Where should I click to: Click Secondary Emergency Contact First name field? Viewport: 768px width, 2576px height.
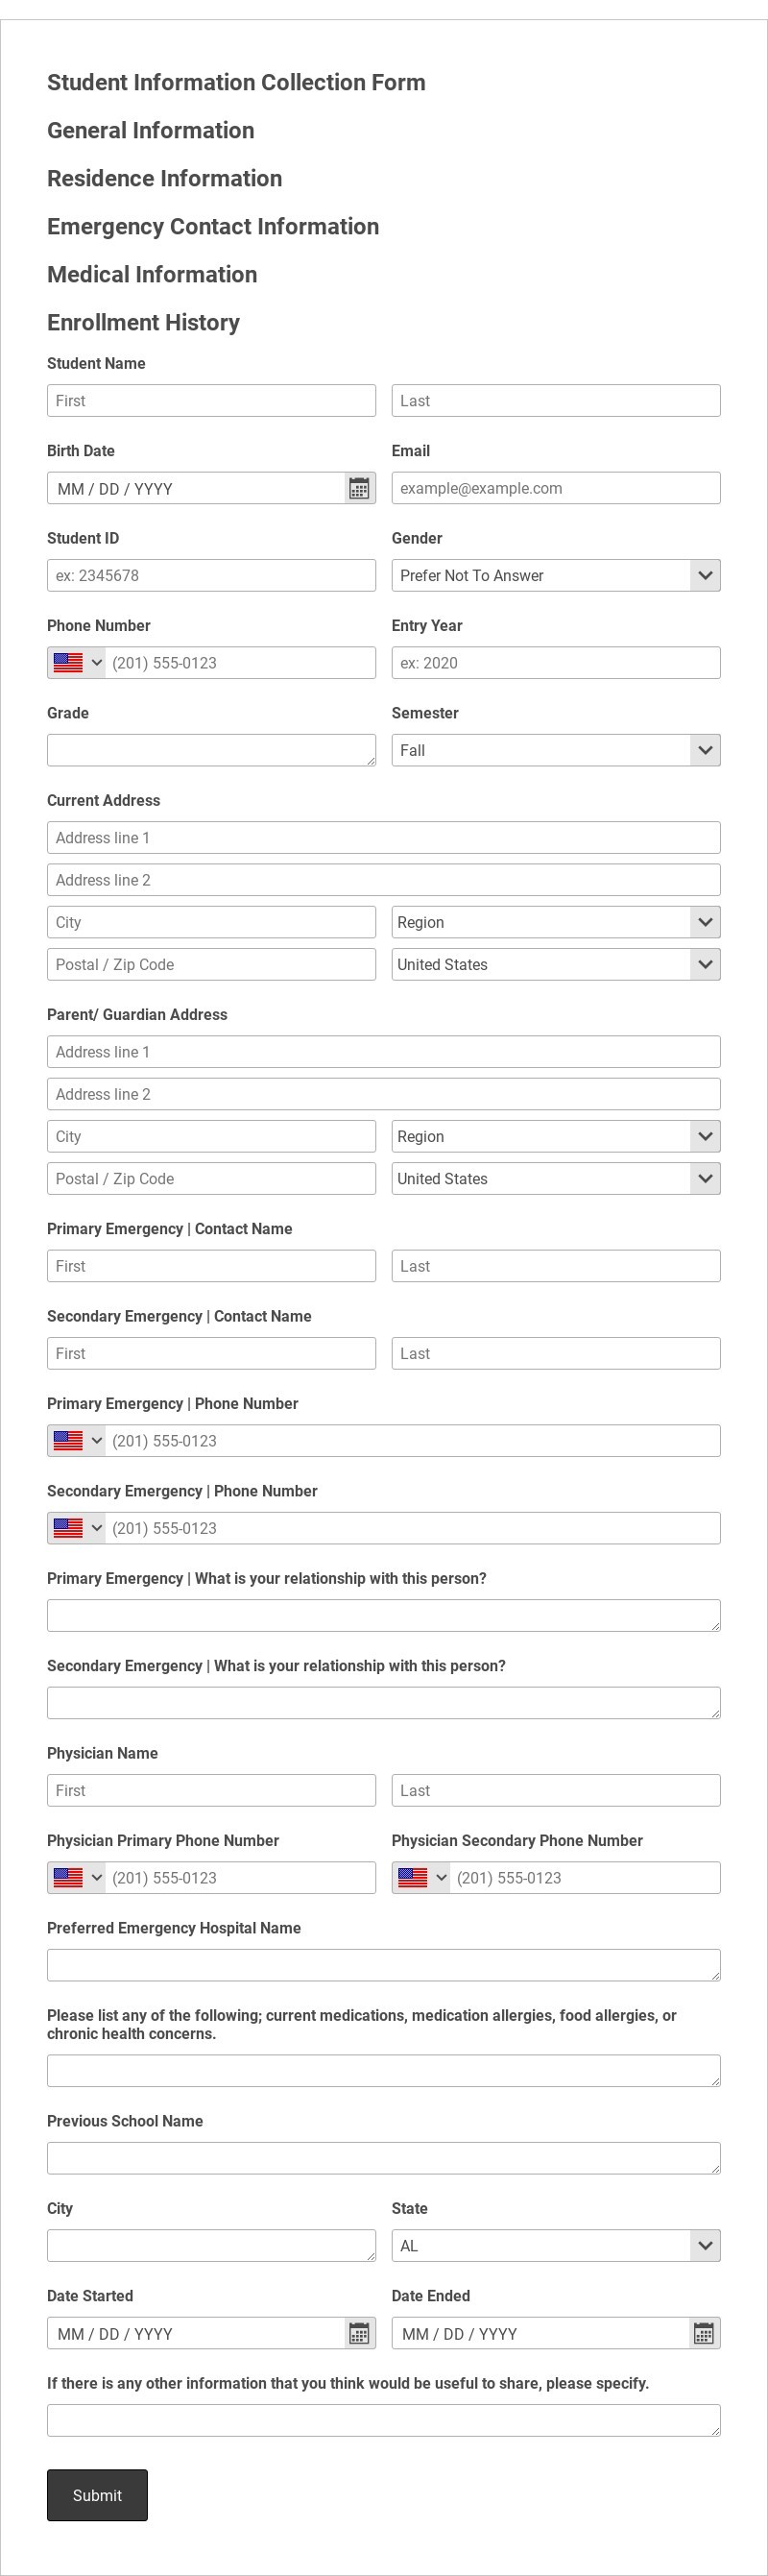[211, 1353]
